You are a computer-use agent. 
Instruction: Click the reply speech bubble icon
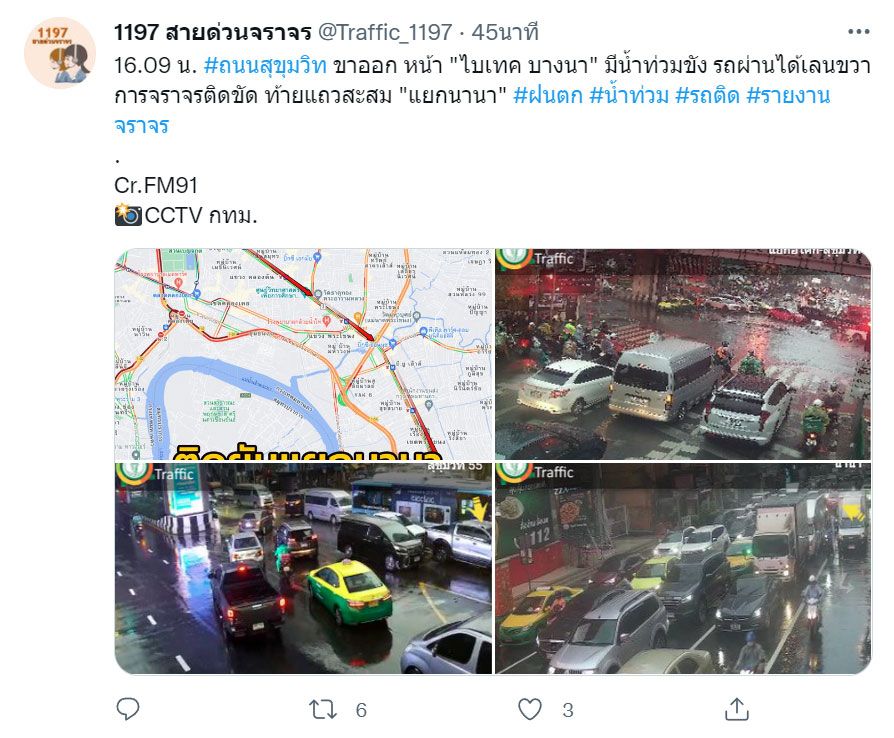tap(127, 709)
